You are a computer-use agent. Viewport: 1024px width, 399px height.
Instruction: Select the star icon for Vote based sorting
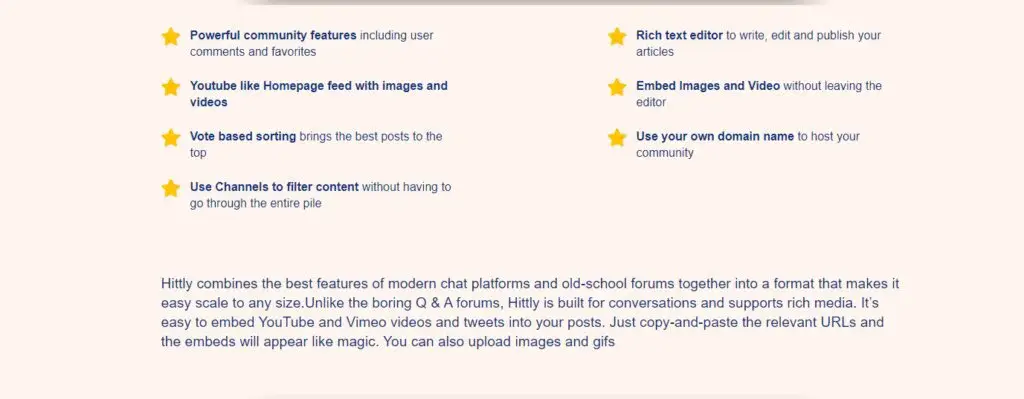[170, 138]
